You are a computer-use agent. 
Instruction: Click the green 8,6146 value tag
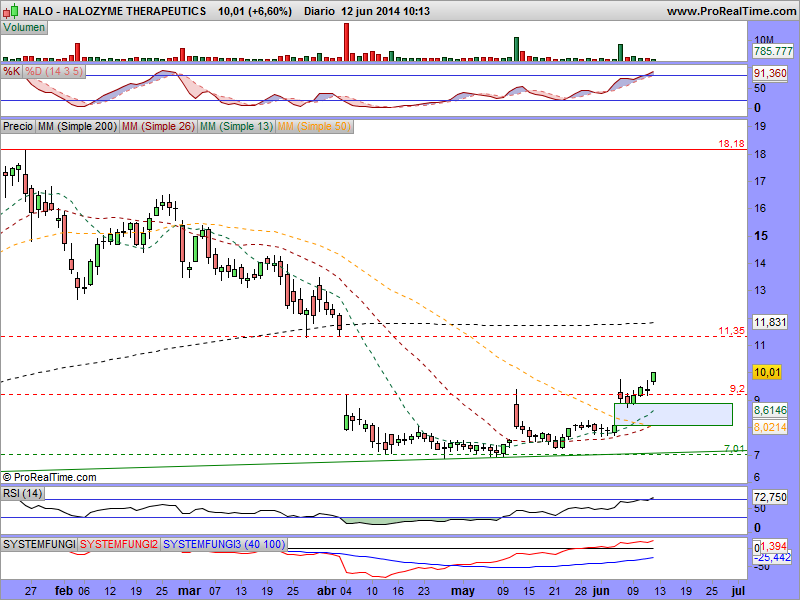point(770,410)
